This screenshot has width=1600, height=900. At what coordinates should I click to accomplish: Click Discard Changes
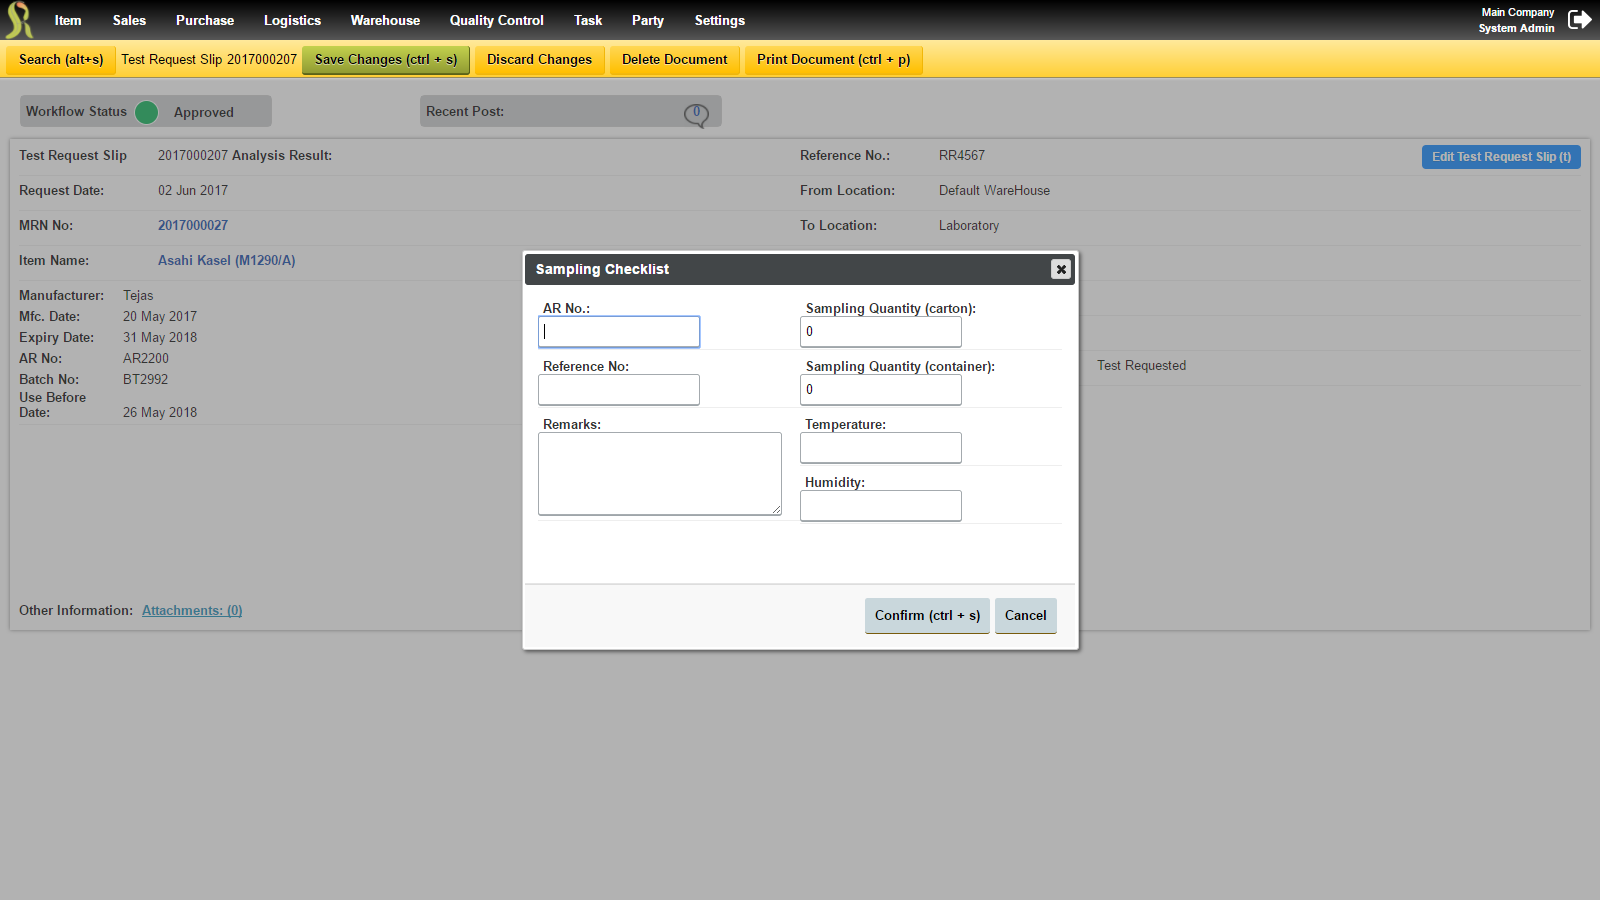coord(539,59)
